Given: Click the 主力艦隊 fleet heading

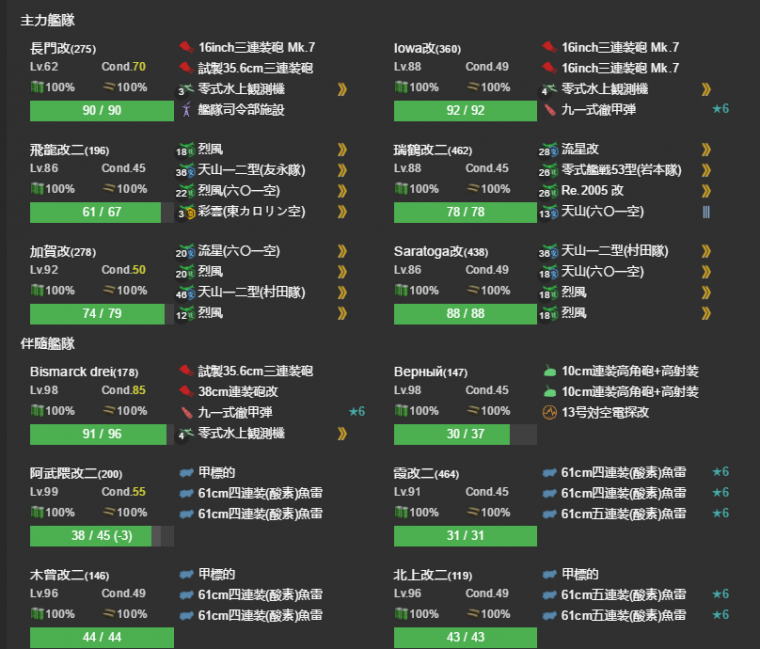Looking at the screenshot, I should tap(48, 20).
